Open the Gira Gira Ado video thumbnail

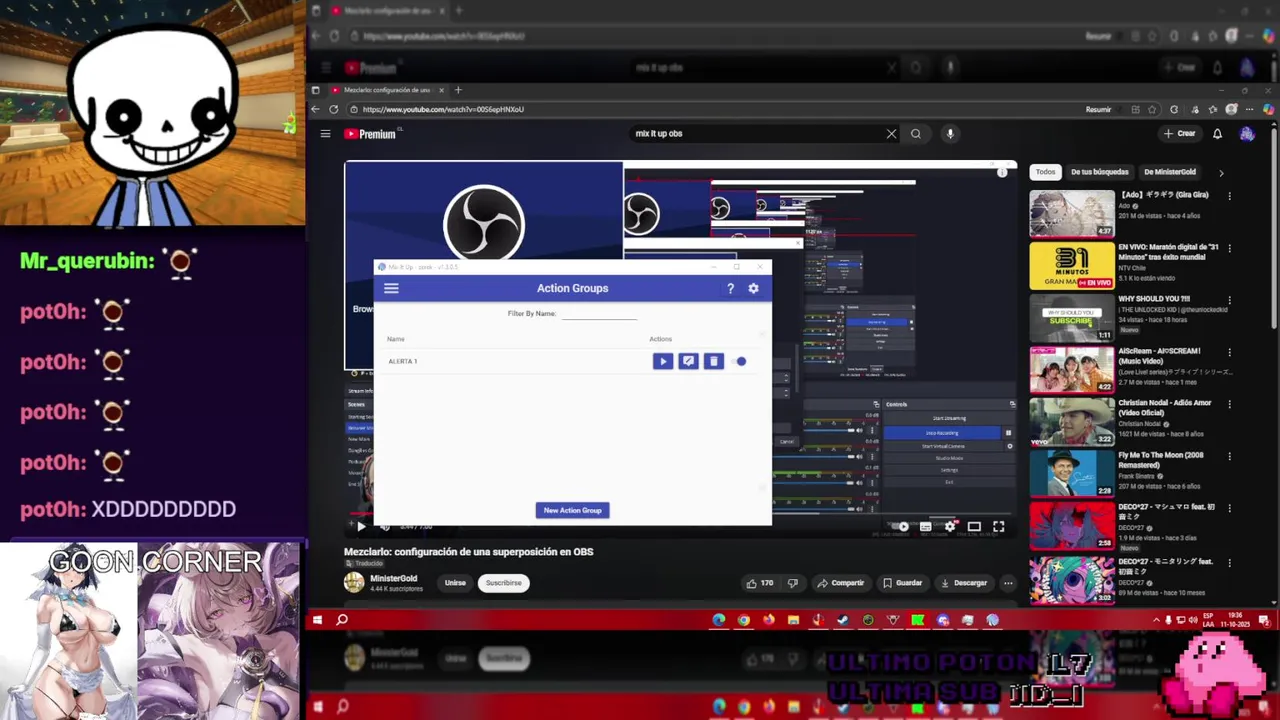coord(1072,213)
